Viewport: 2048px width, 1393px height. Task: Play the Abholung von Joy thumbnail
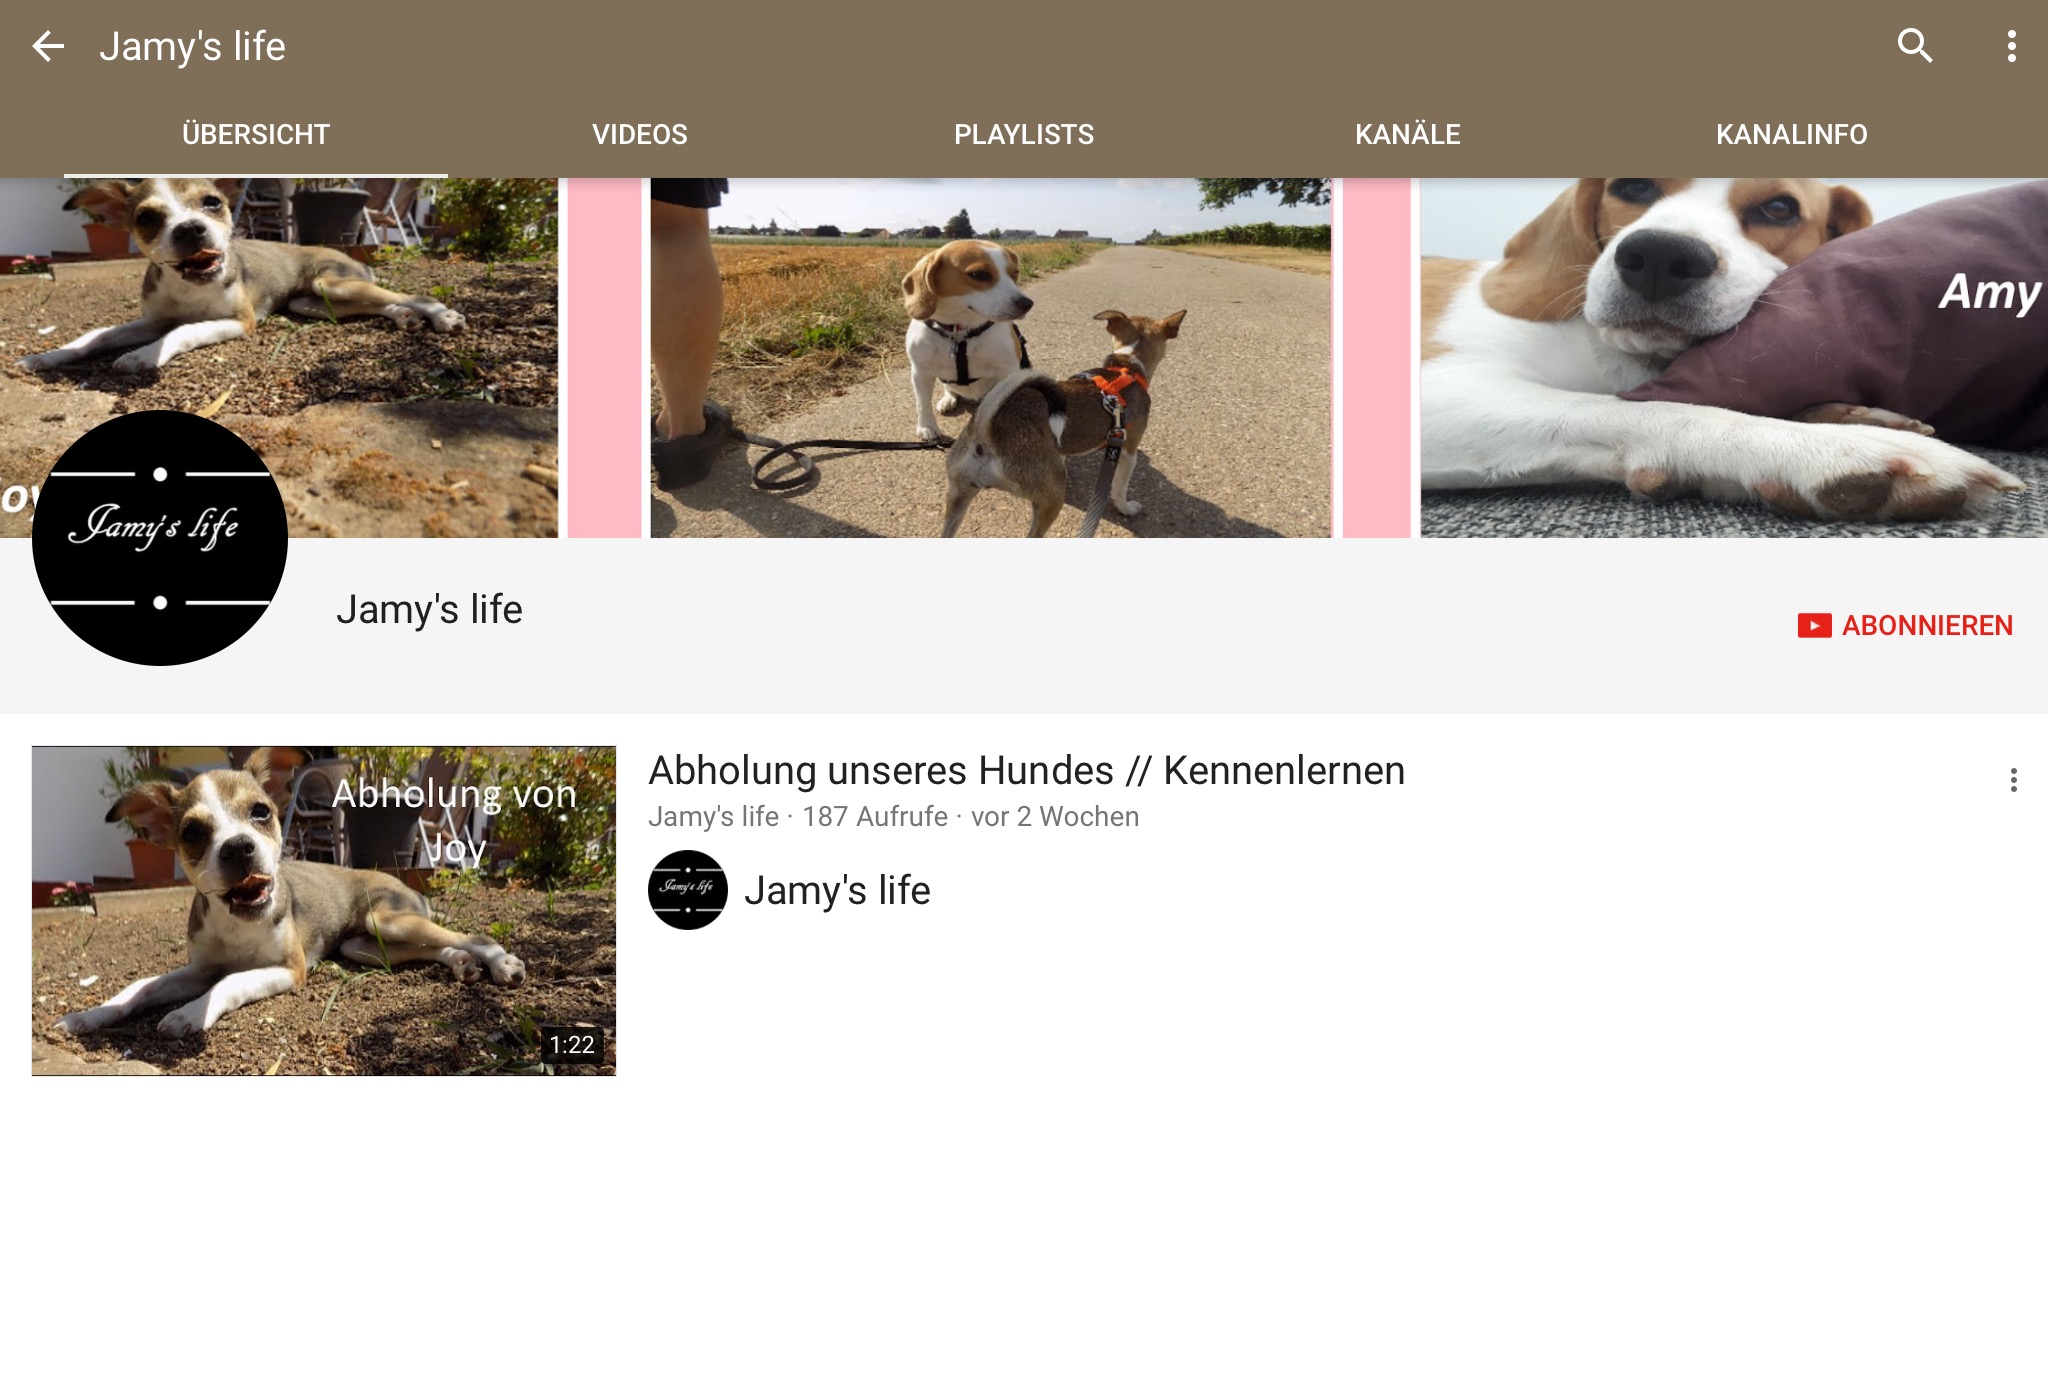coord(323,910)
